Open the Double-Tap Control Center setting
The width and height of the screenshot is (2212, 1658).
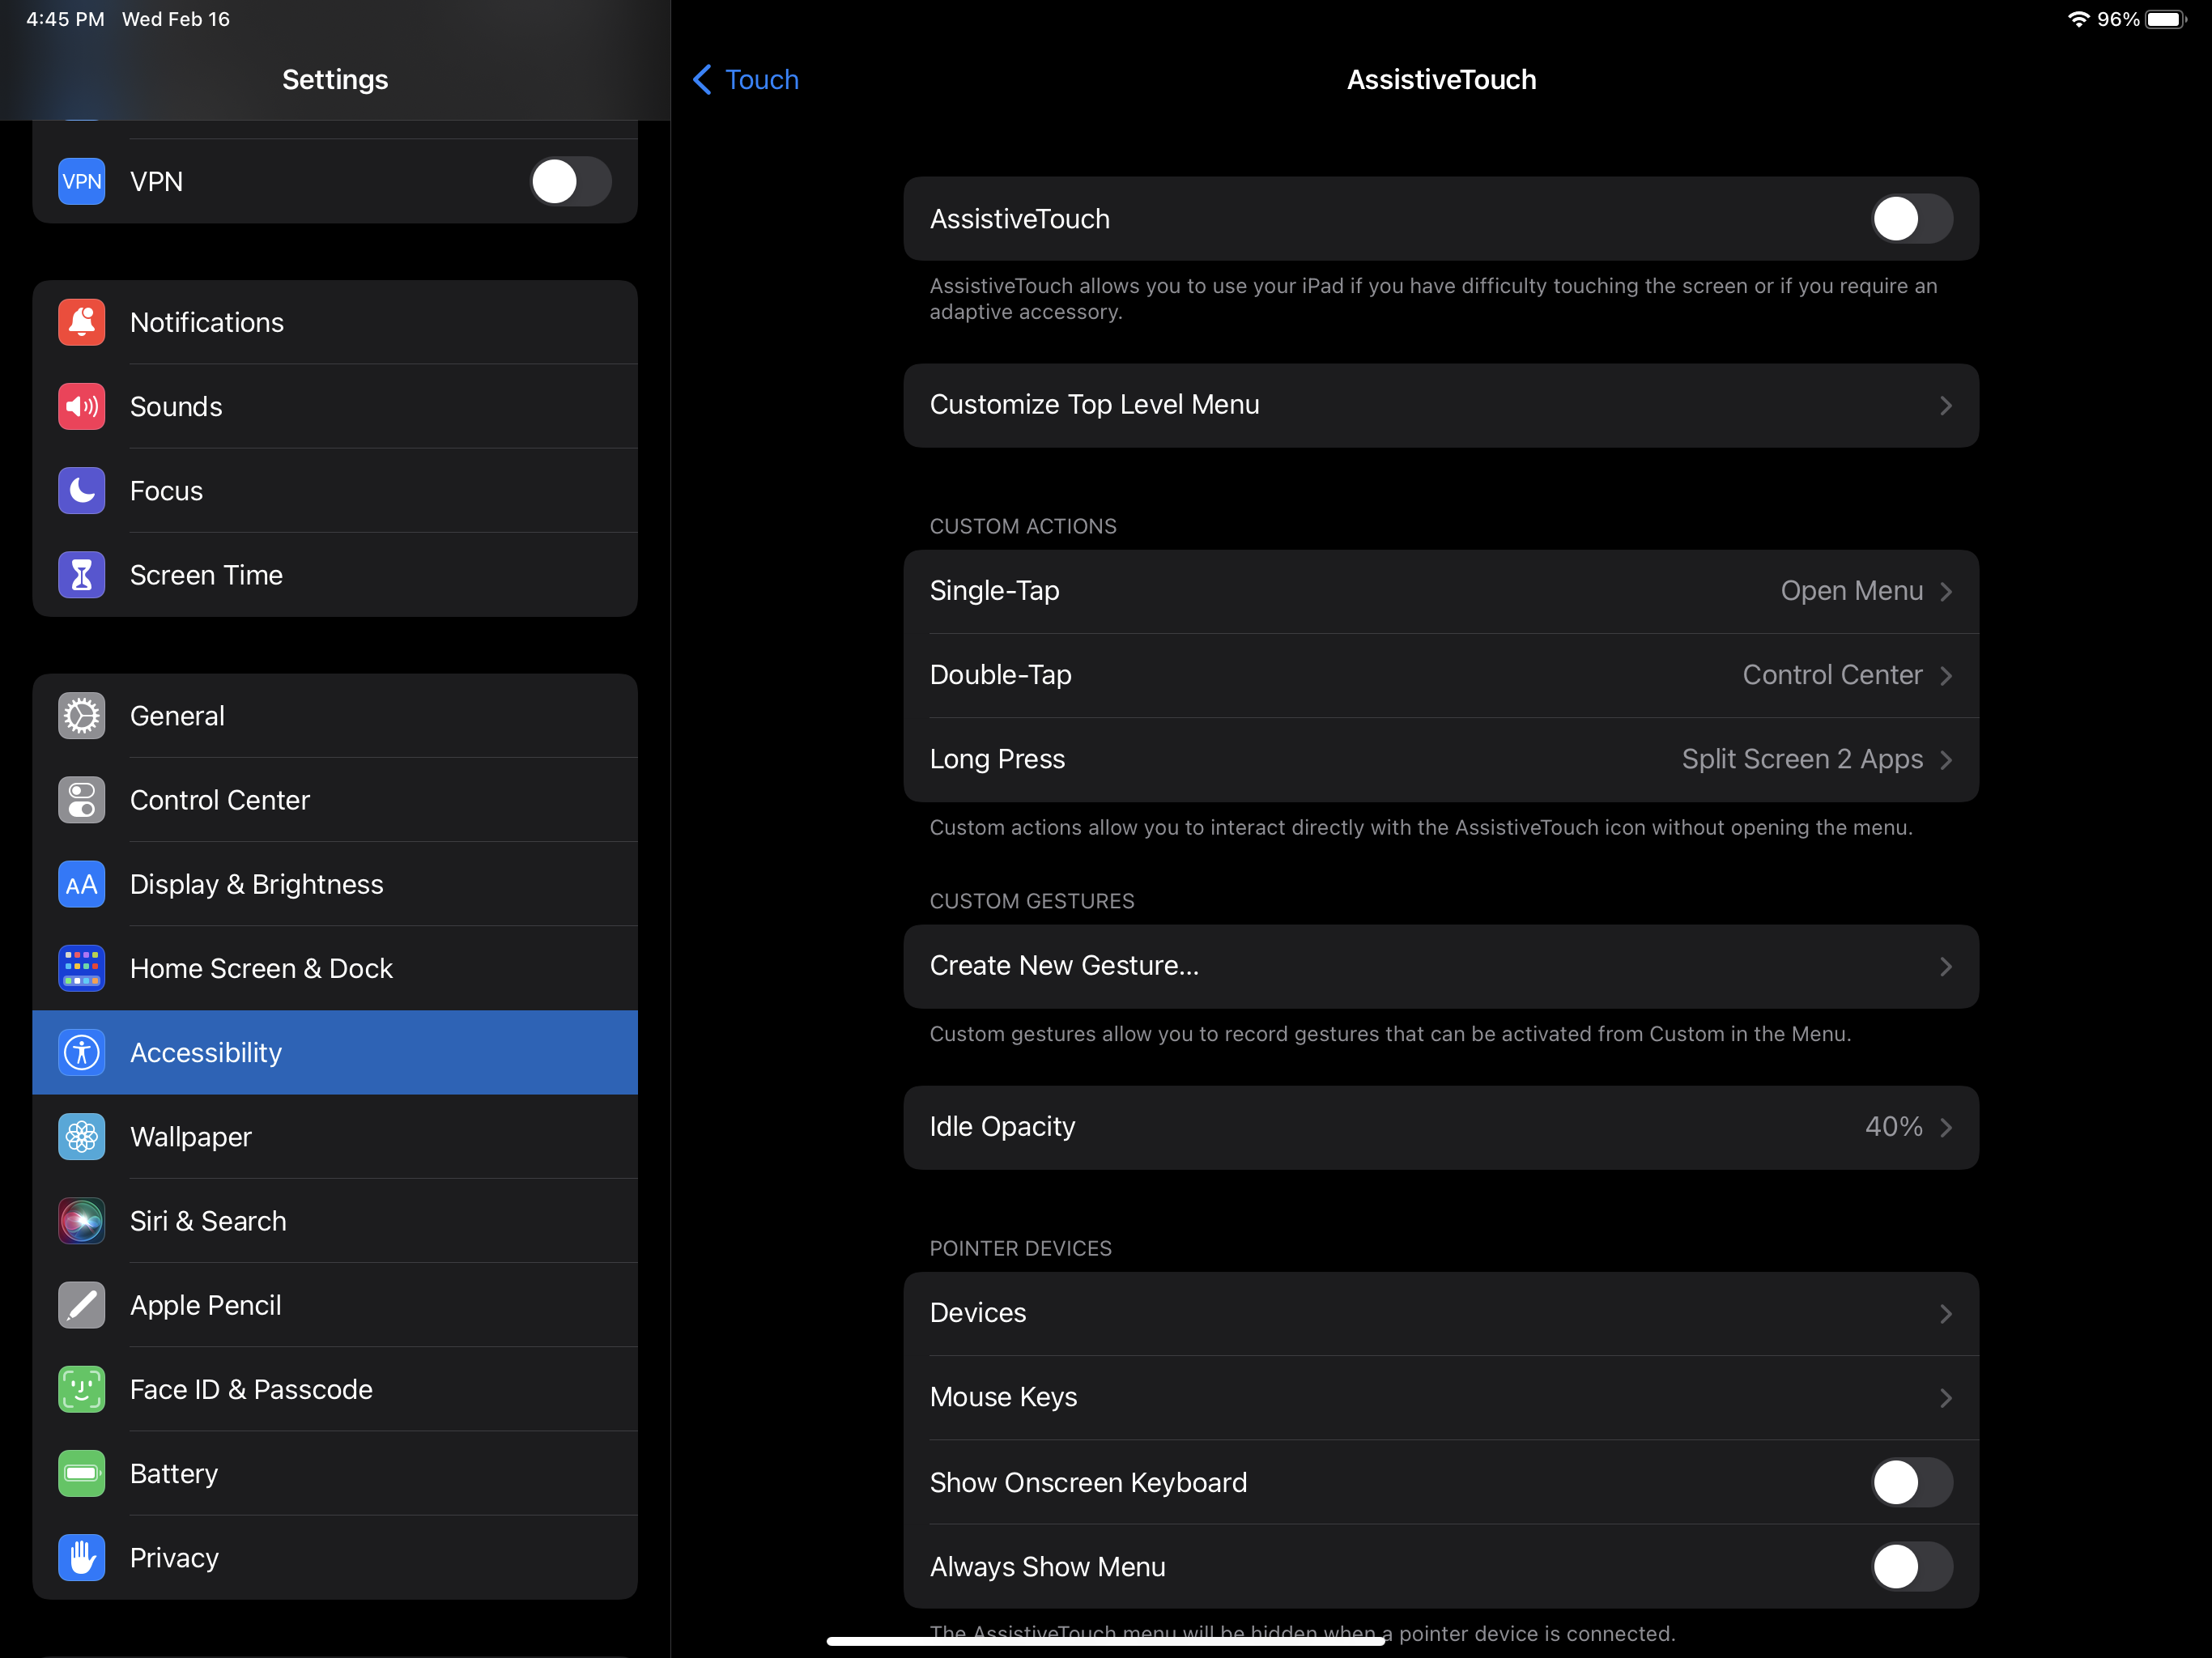click(1441, 674)
